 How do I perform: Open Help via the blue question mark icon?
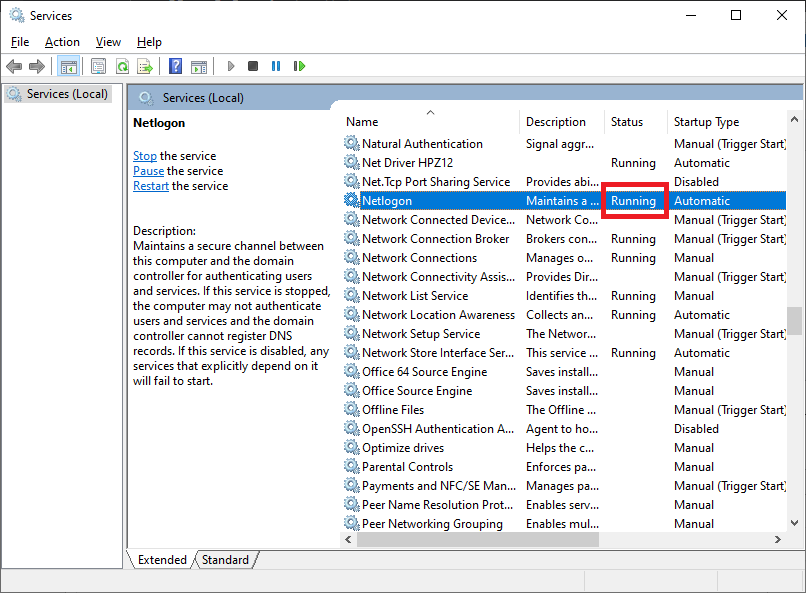click(x=175, y=66)
